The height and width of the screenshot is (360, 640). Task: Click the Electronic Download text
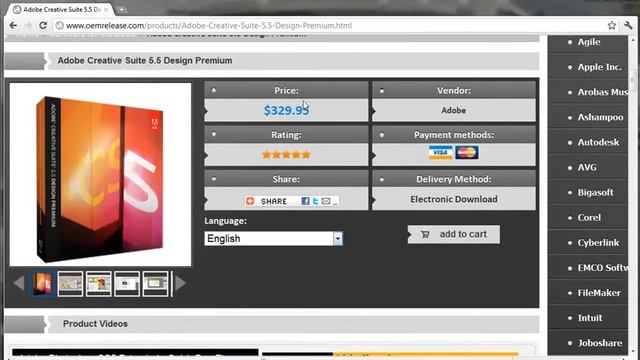click(454, 199)
